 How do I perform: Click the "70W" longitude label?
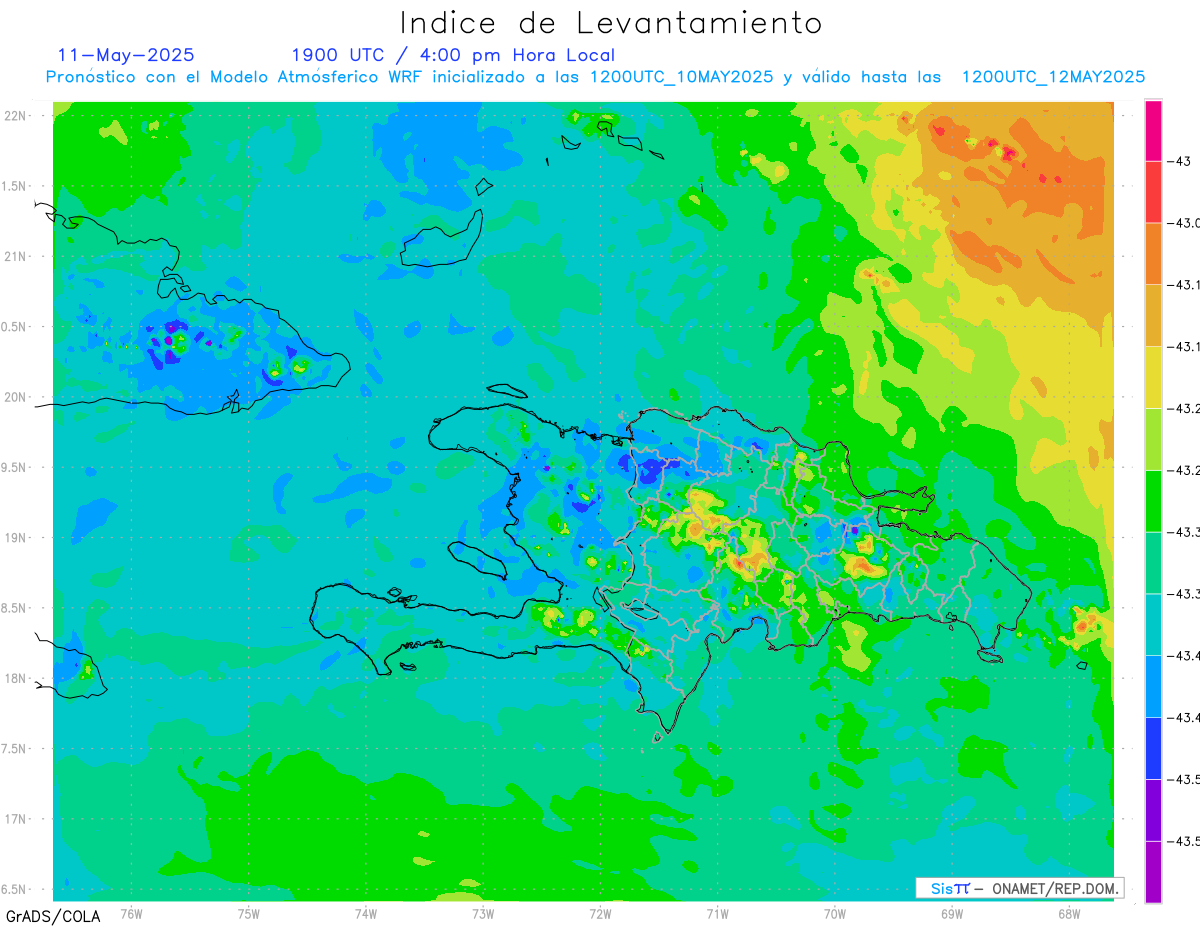835,914
